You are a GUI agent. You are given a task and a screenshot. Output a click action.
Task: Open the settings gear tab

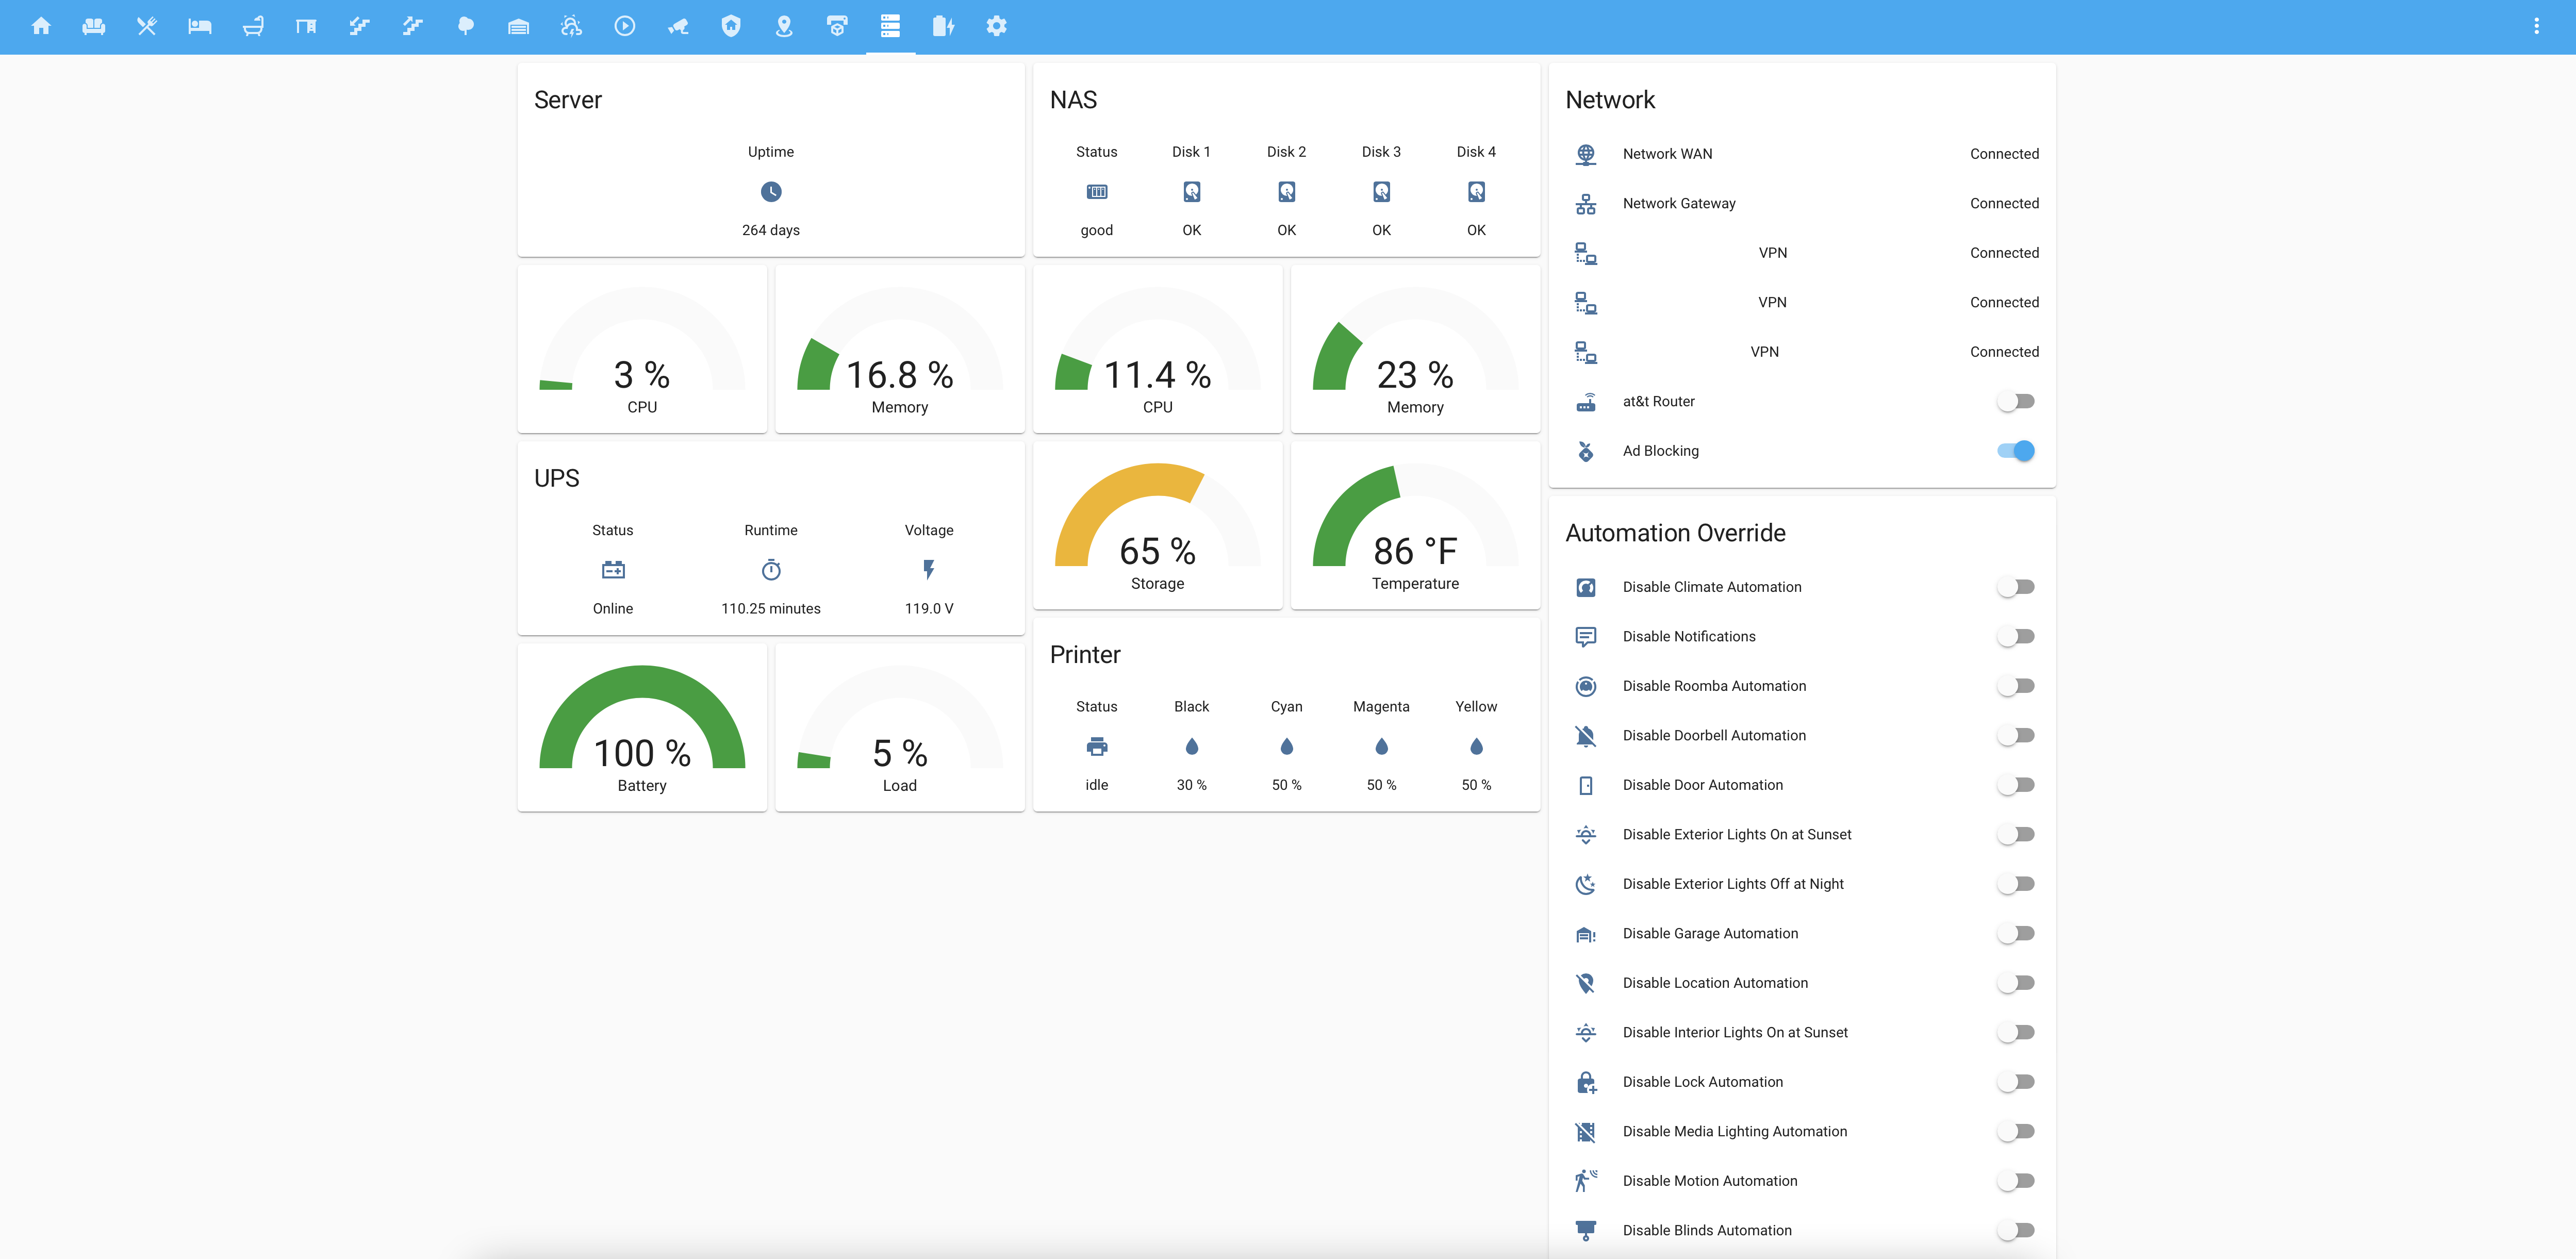tap(996, 26)
